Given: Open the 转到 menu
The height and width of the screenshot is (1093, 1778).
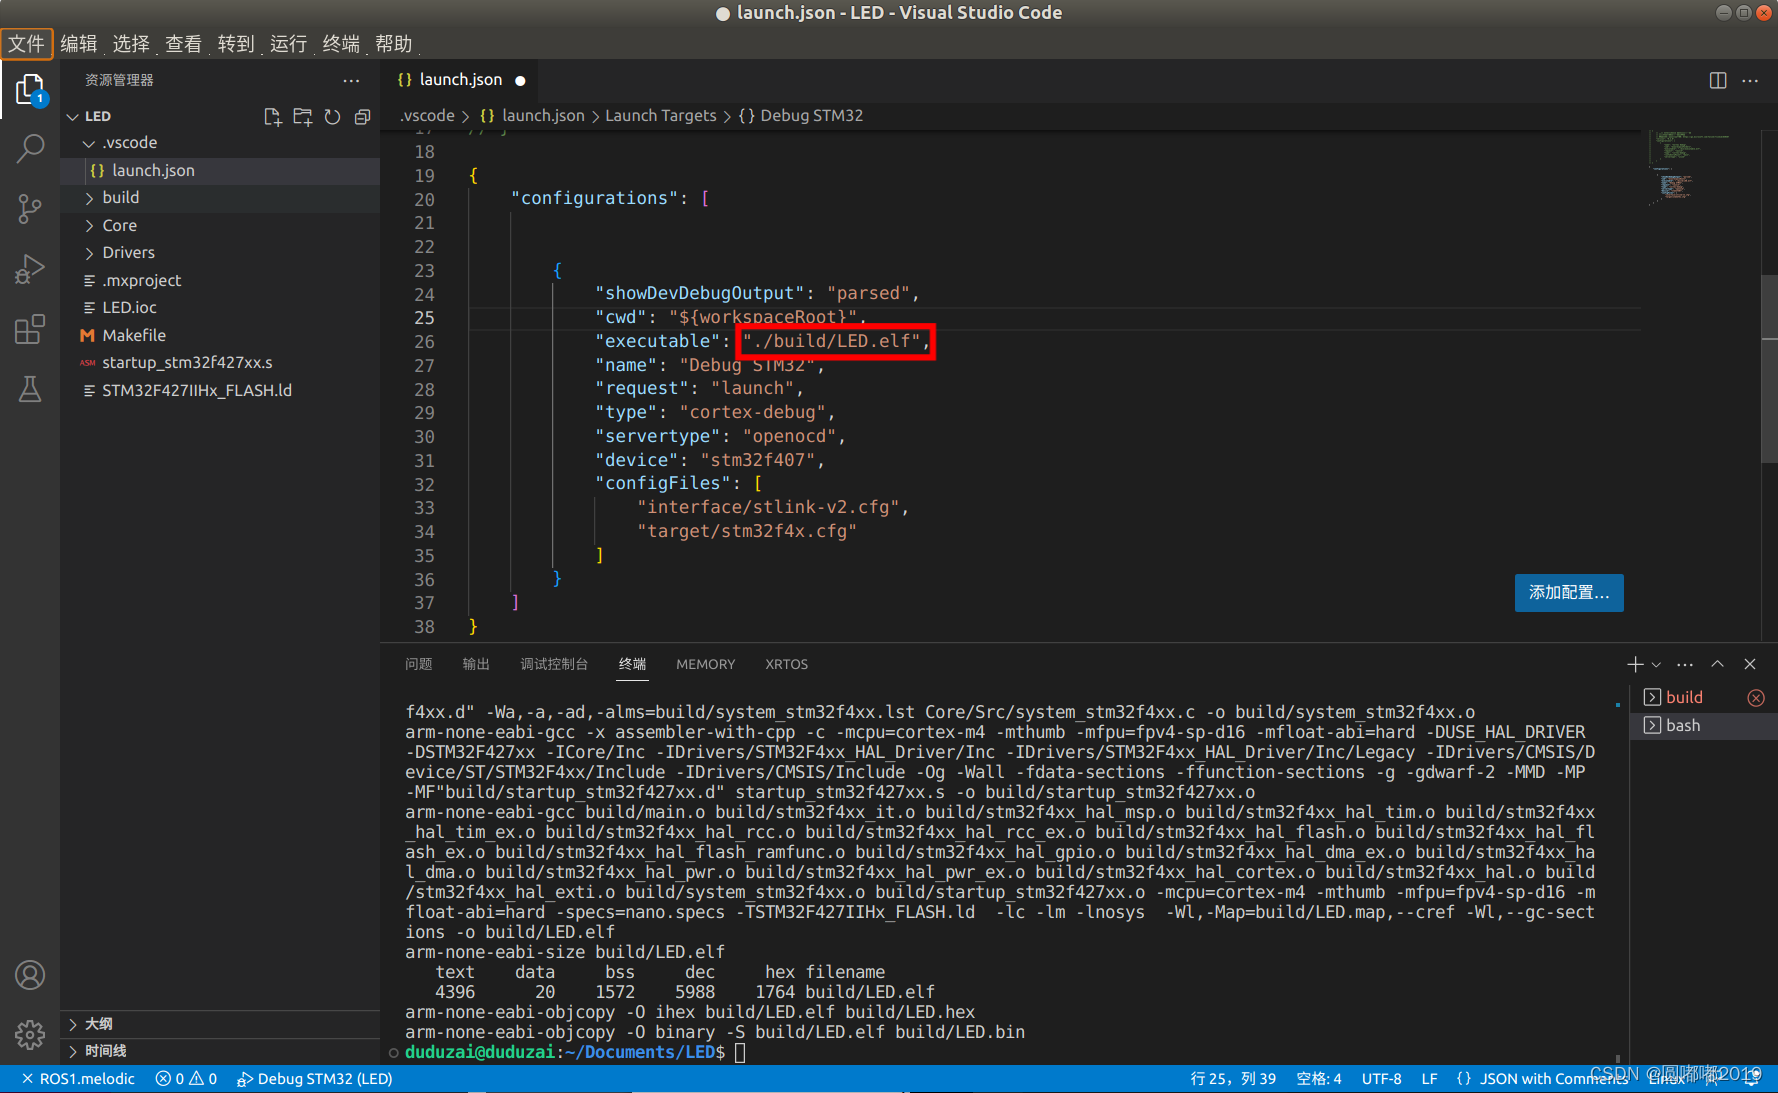Looking at the screenshot, I should click(236, 44).
